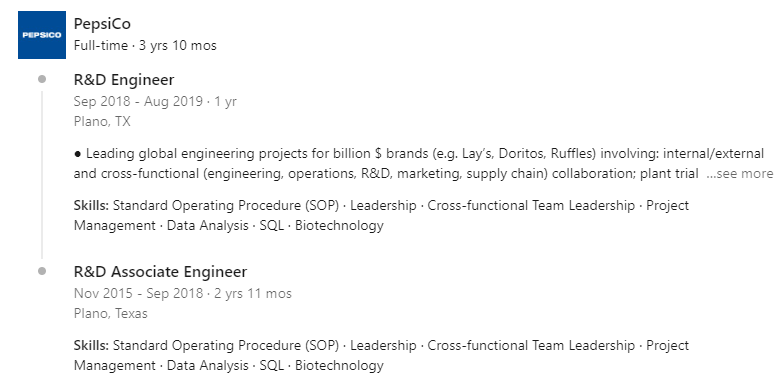This screenshot has width=782, height=389.
Task: Click the timeline bullet beside R&D Engineer
Action: (x=42, y=79)
